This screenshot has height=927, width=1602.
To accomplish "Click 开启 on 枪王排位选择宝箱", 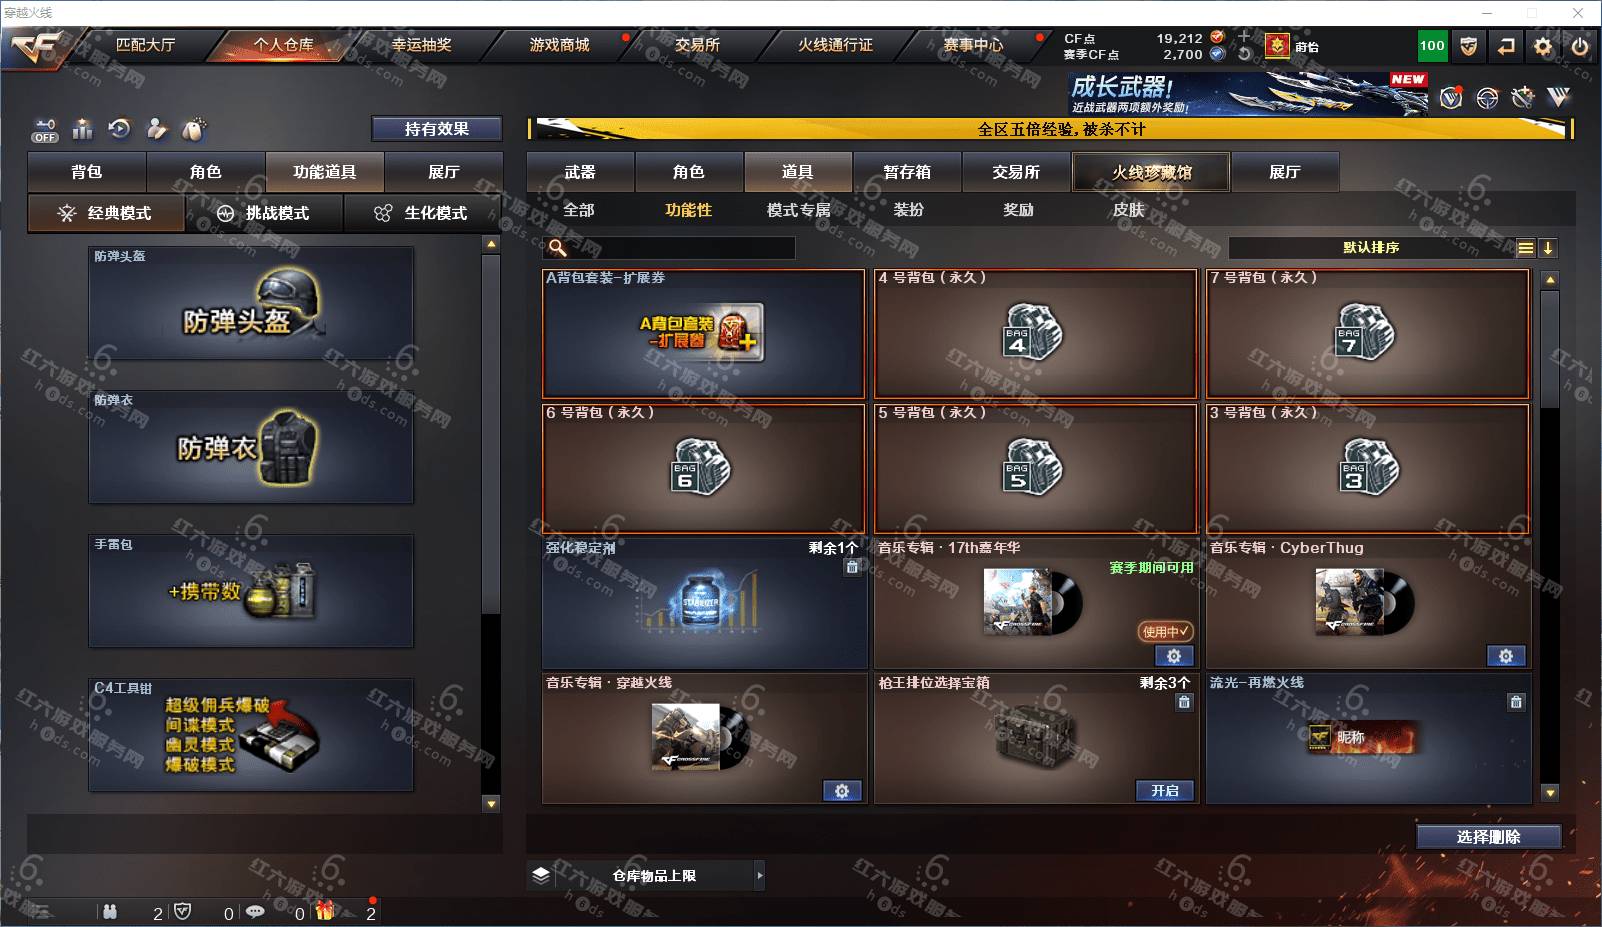I will pos(1165,790).
